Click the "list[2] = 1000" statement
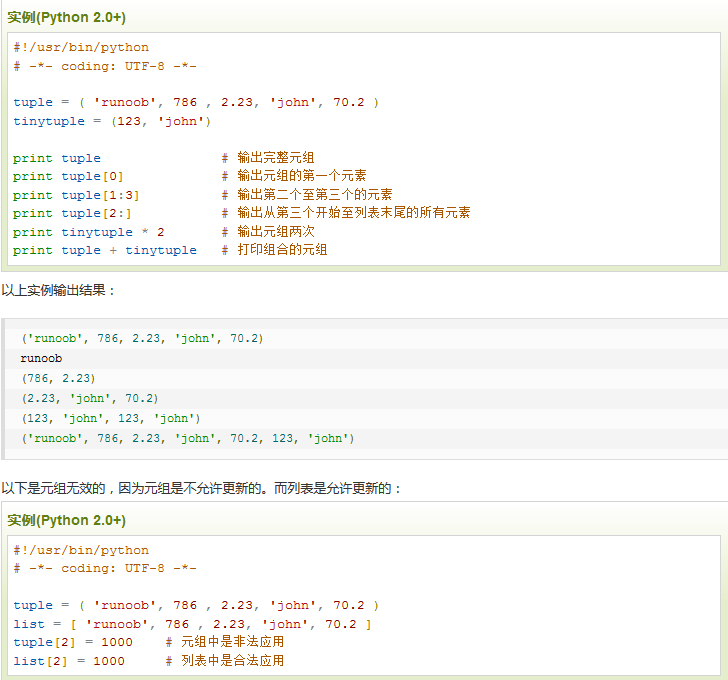The image size is (728, 680). coord(69,661)
